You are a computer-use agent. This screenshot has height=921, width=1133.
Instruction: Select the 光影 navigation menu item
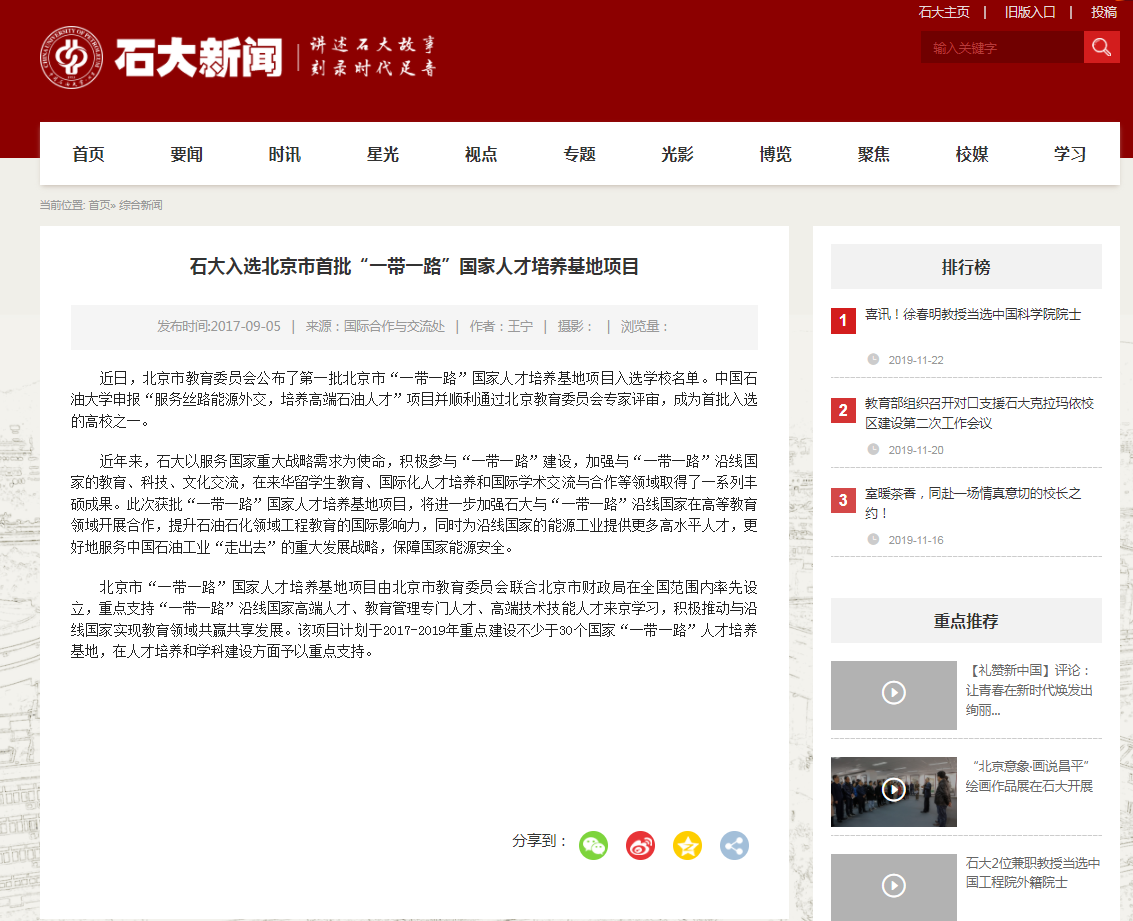pyautogui.click(x=677, y=154)
